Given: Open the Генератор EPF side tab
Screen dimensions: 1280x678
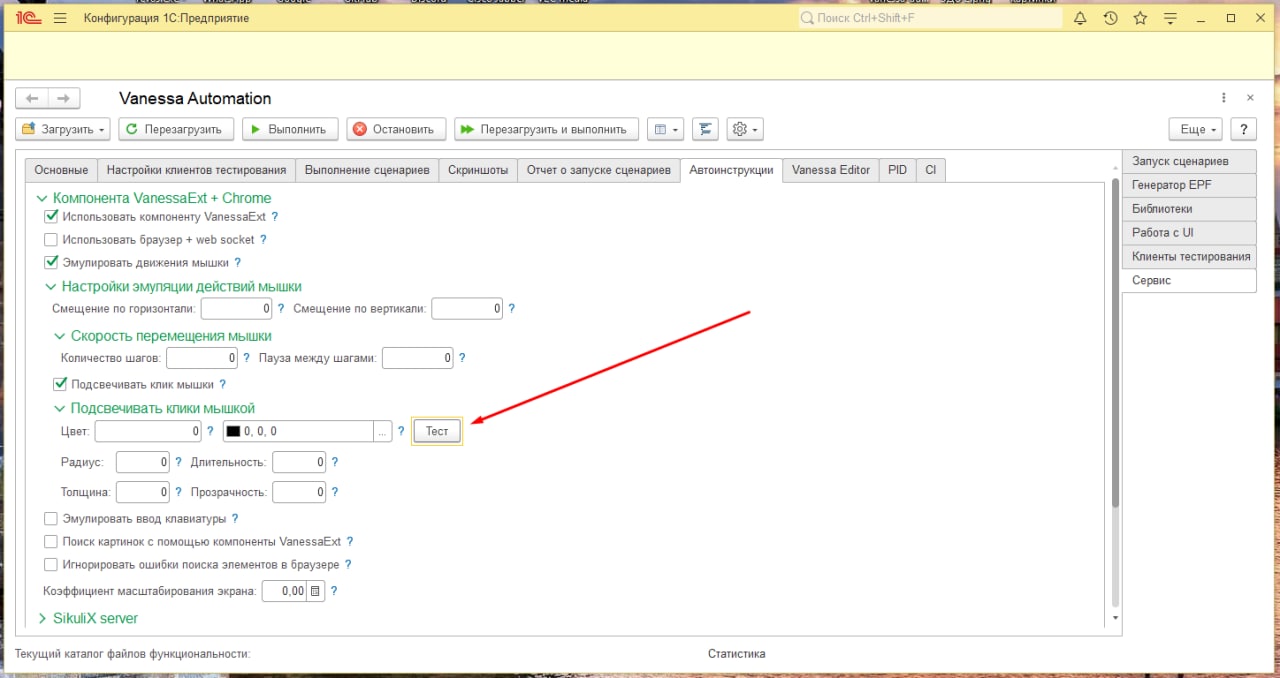Looking at the screenshot, I should point(1189,185).
